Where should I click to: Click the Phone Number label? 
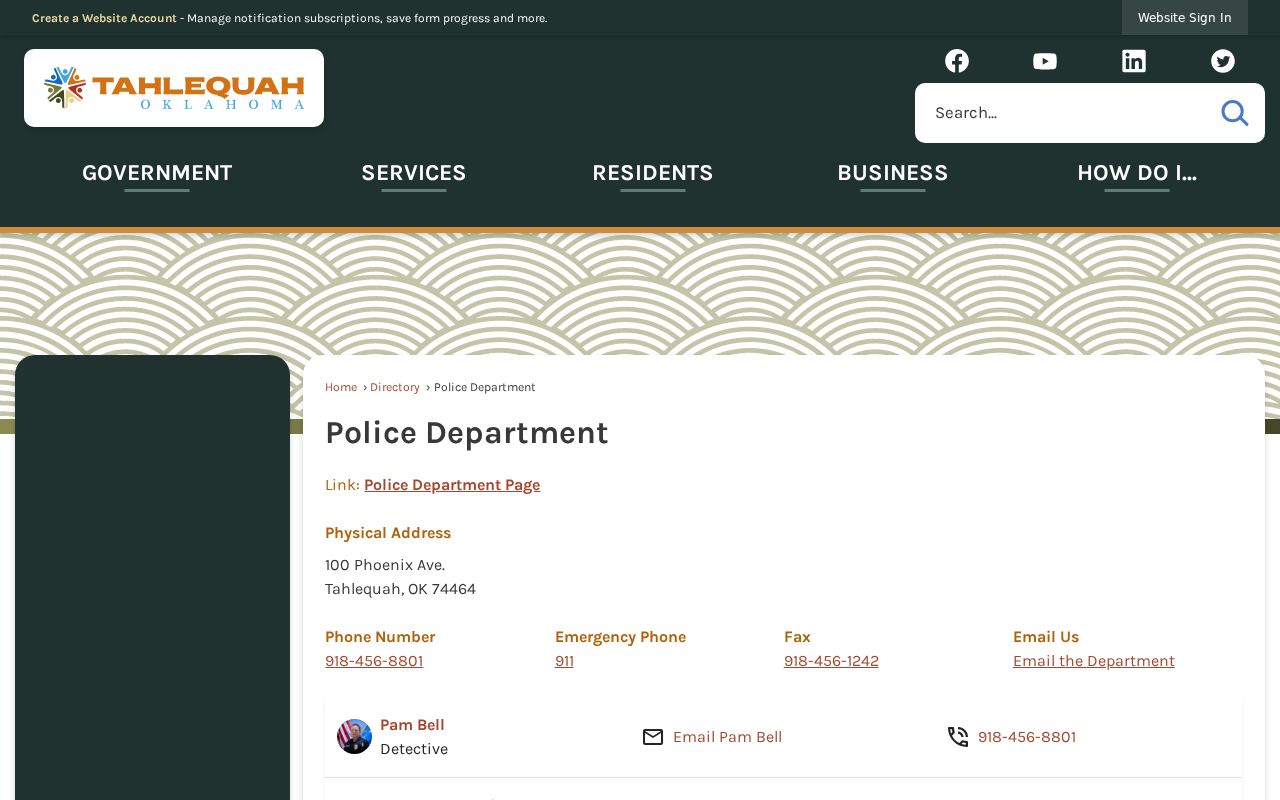[380, 637]
